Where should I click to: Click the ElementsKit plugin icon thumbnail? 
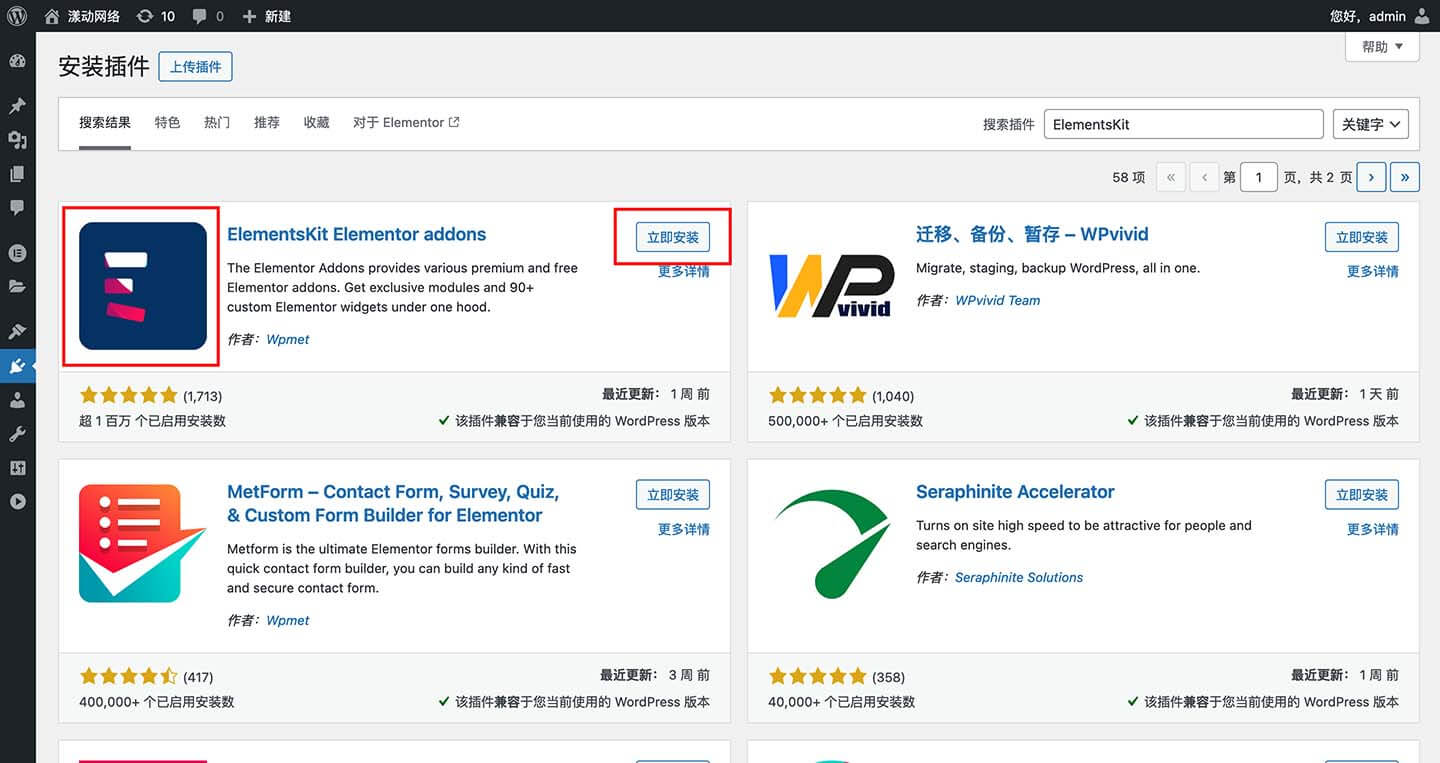(x=143, y=286)
